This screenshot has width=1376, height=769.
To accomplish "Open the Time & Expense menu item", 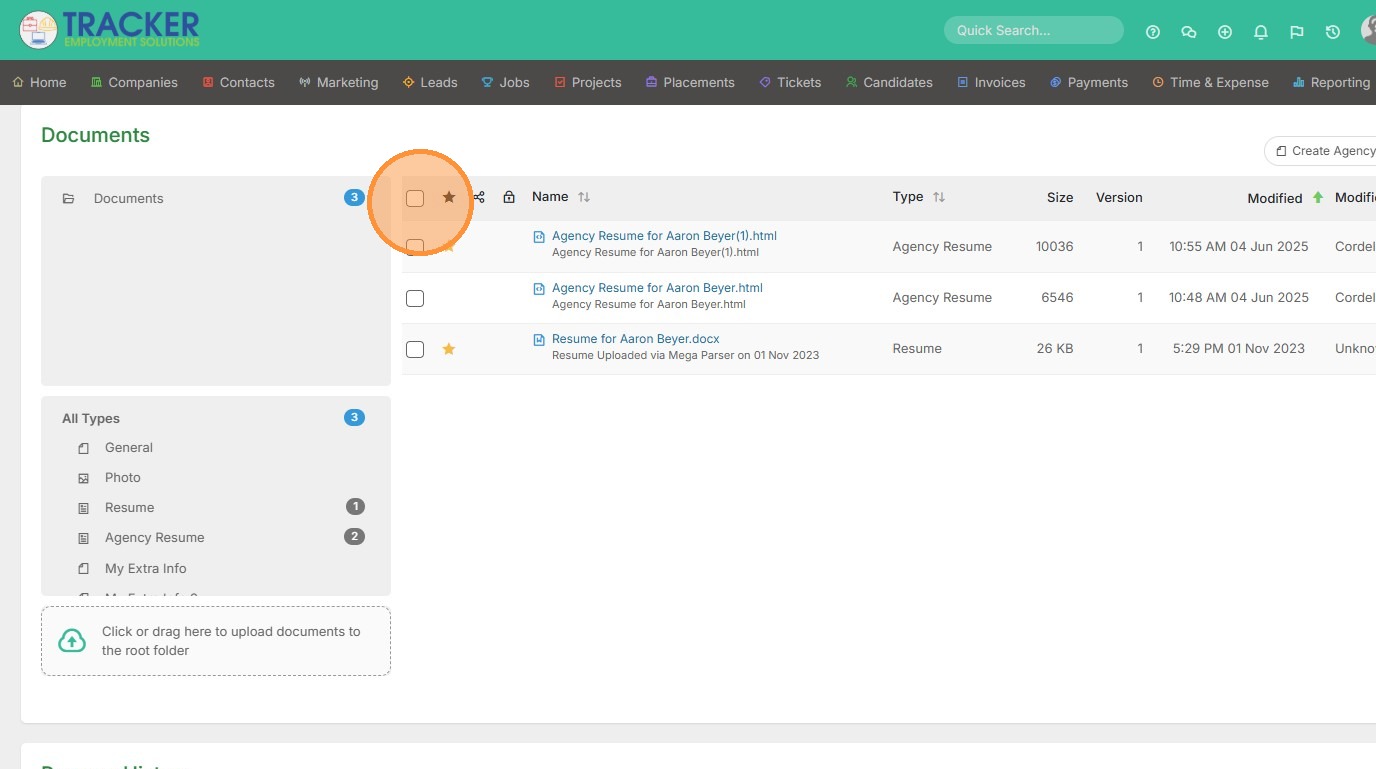I will click(1210, 82).
